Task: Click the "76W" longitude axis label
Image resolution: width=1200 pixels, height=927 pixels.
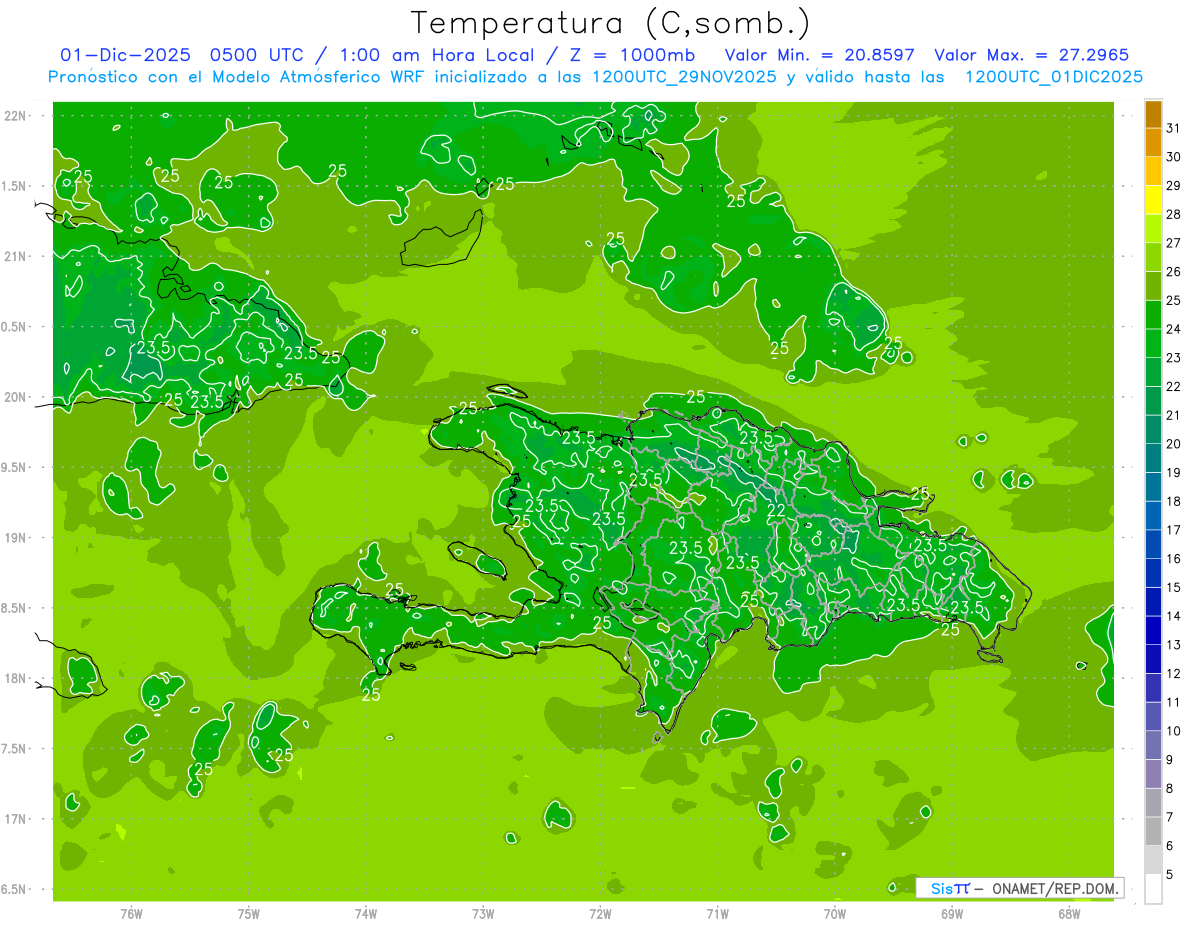Action: click(131, 914)
